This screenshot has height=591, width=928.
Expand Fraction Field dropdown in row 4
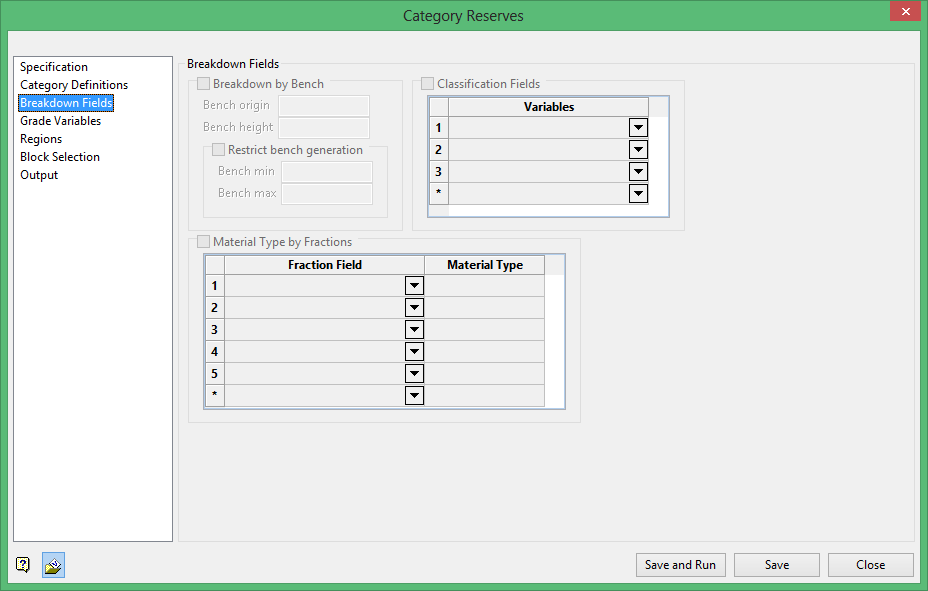tap(414, 352)
